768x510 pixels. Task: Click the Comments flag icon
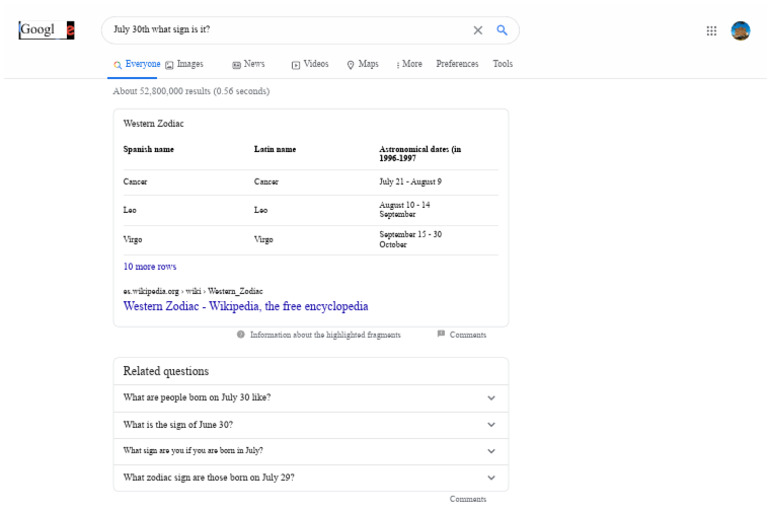tap(441, 335)
